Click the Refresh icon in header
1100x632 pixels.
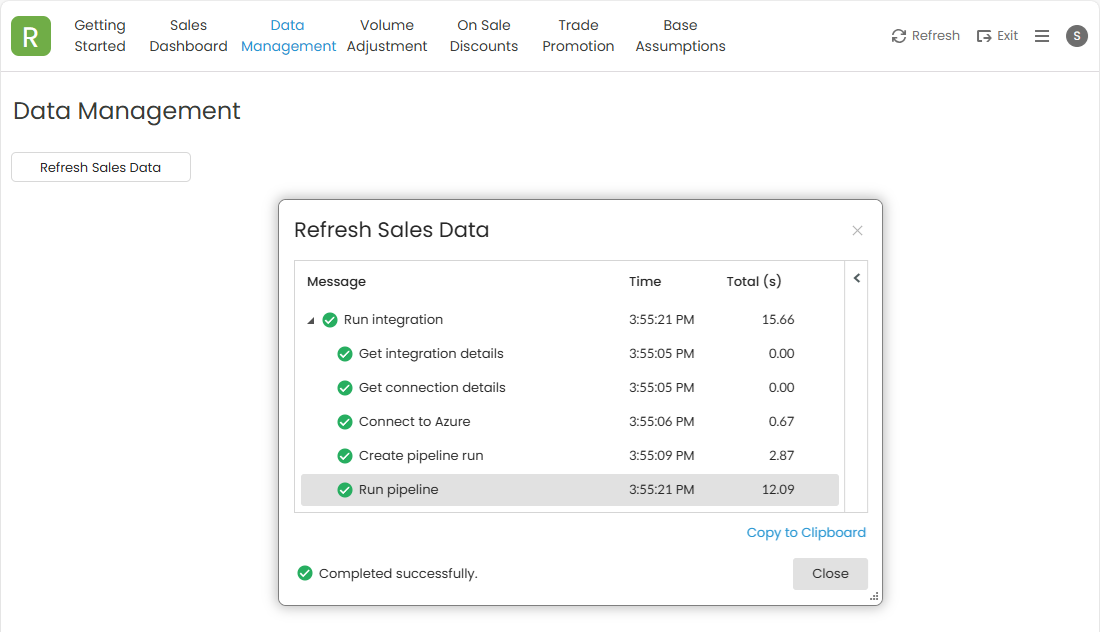point(899,36)
